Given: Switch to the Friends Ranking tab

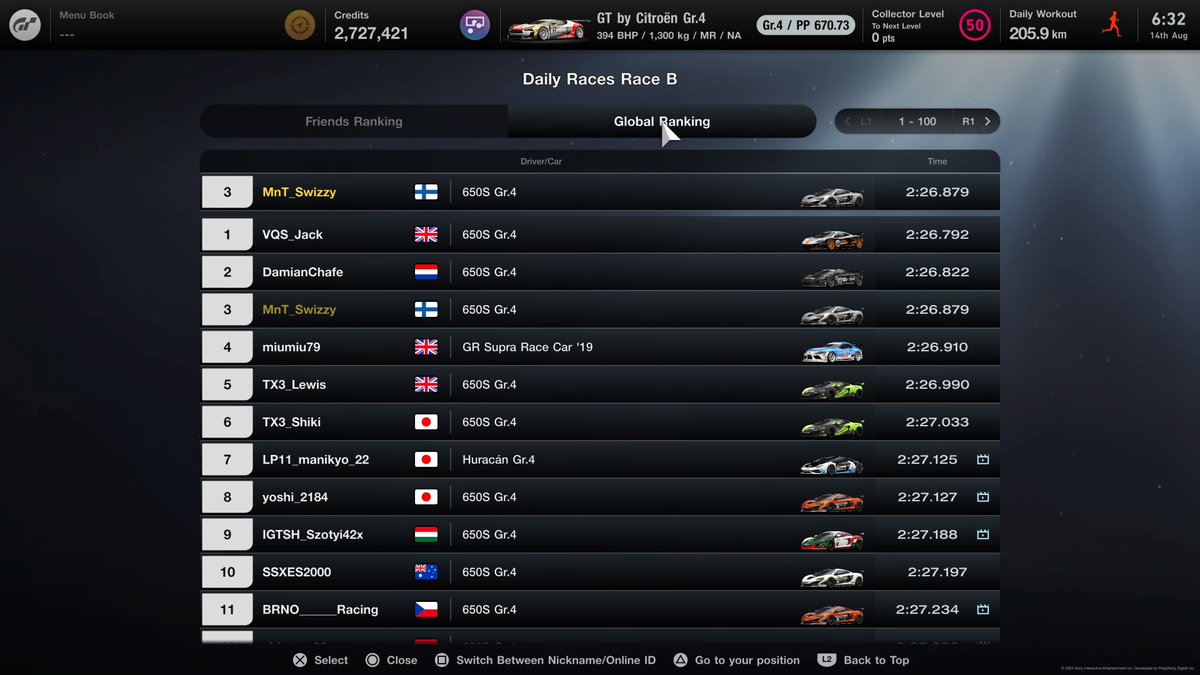Looking at the screenshot, I should (353, 120).
